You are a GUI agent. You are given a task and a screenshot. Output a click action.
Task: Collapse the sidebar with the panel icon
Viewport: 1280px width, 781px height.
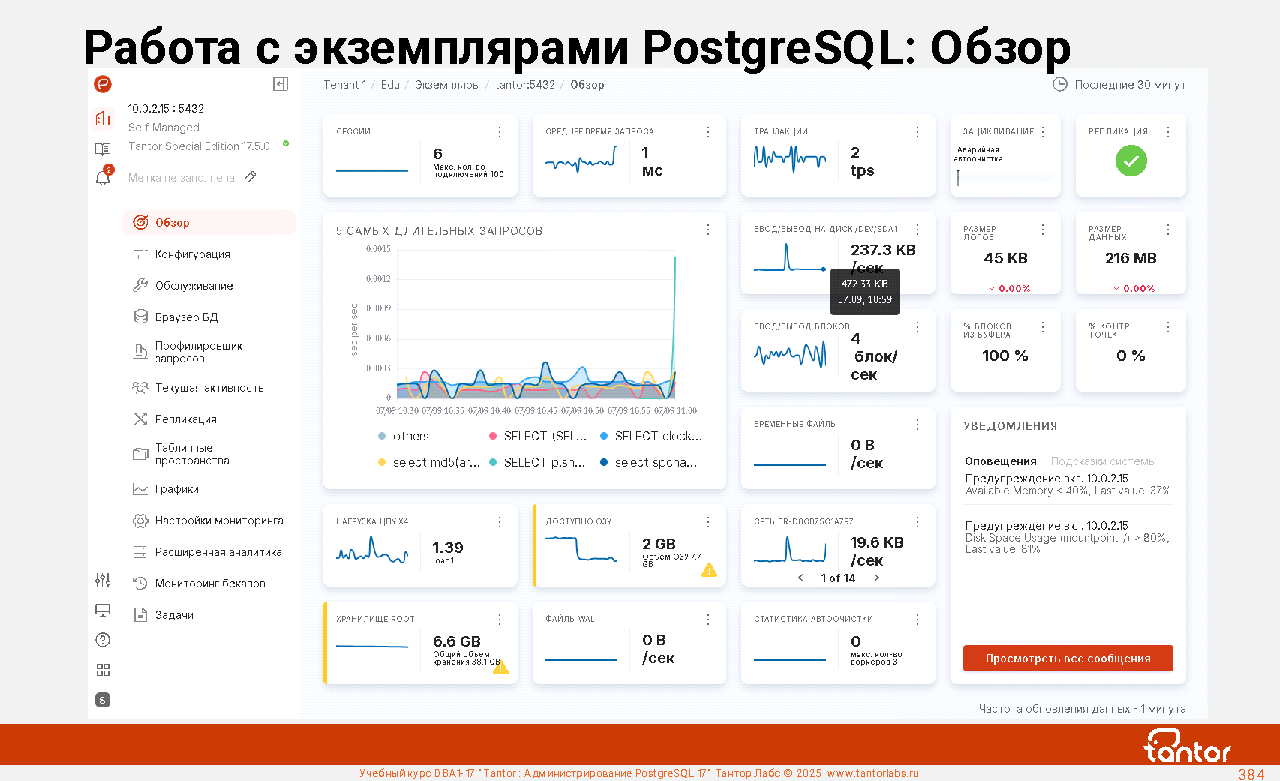(281, 85)
